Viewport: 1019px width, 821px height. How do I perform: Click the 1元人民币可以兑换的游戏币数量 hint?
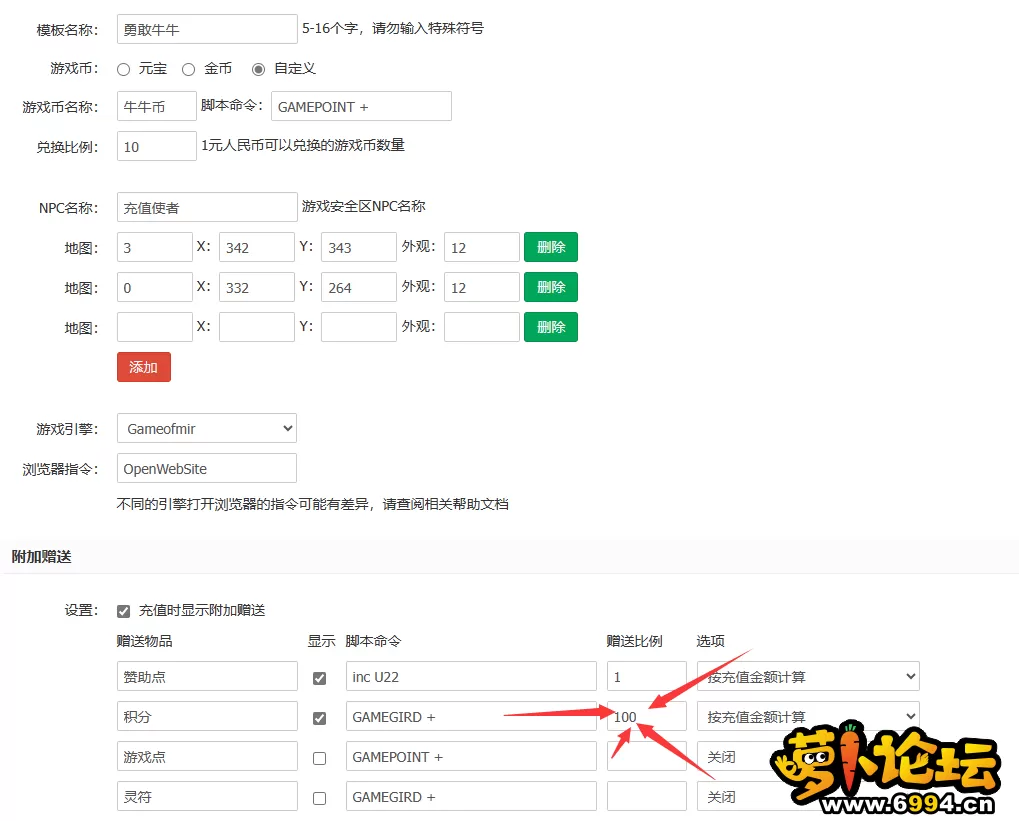pyautogui.click(x=303, y=146)
